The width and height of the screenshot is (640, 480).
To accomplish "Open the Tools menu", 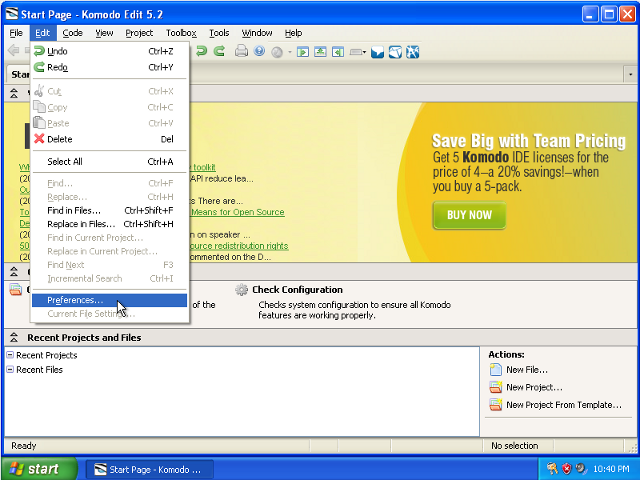I will [219, 33].
